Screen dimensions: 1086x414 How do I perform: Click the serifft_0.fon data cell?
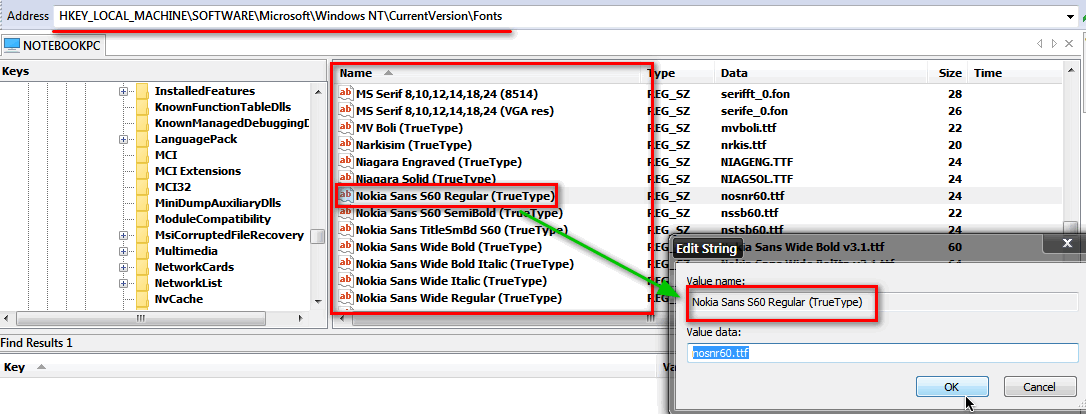click(754, 93)
